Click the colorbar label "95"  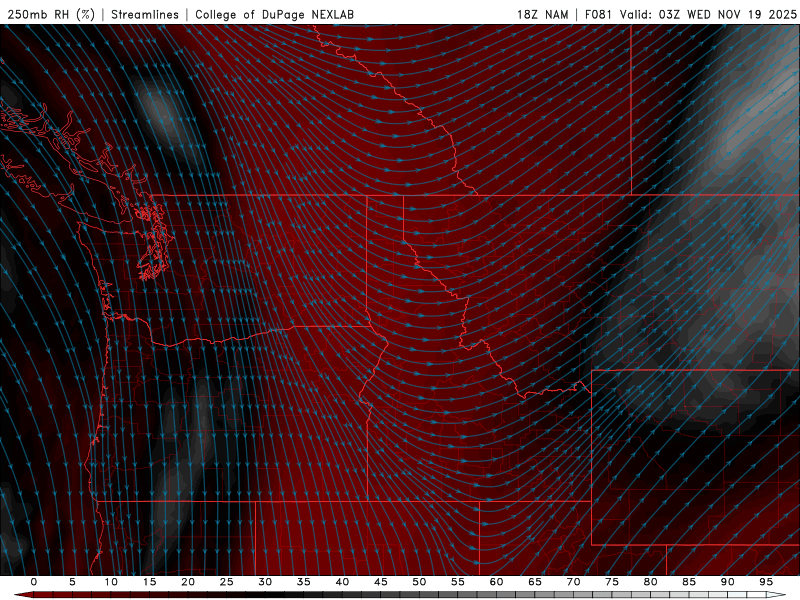[766, 582]
